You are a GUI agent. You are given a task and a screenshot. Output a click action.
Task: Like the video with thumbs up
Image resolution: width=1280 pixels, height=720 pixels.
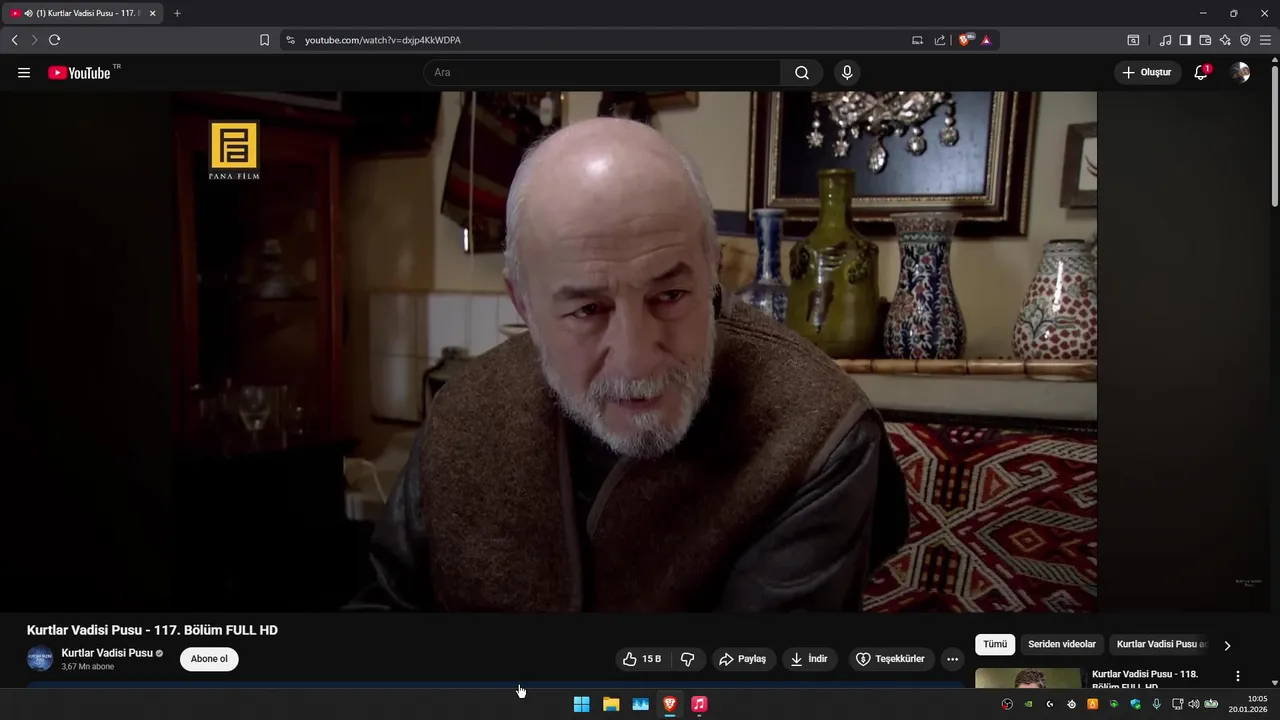pos(641,659)
